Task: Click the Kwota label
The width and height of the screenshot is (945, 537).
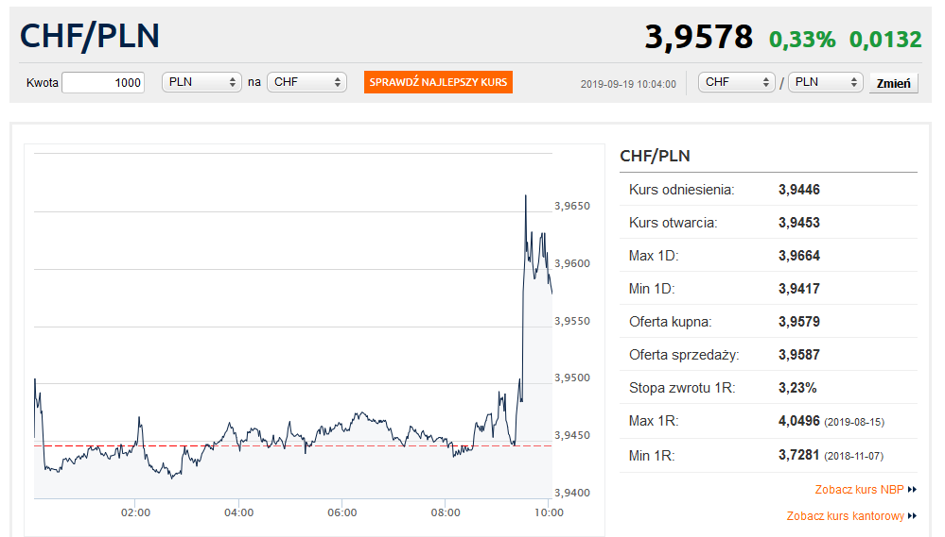Action: [42, 83]
